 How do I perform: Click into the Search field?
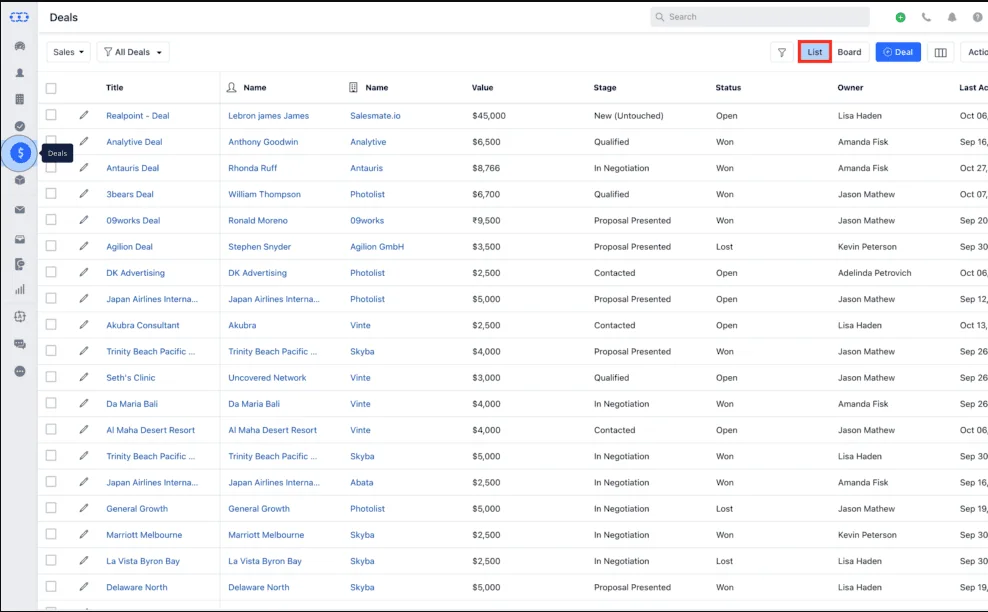click(x=760, y=17)
